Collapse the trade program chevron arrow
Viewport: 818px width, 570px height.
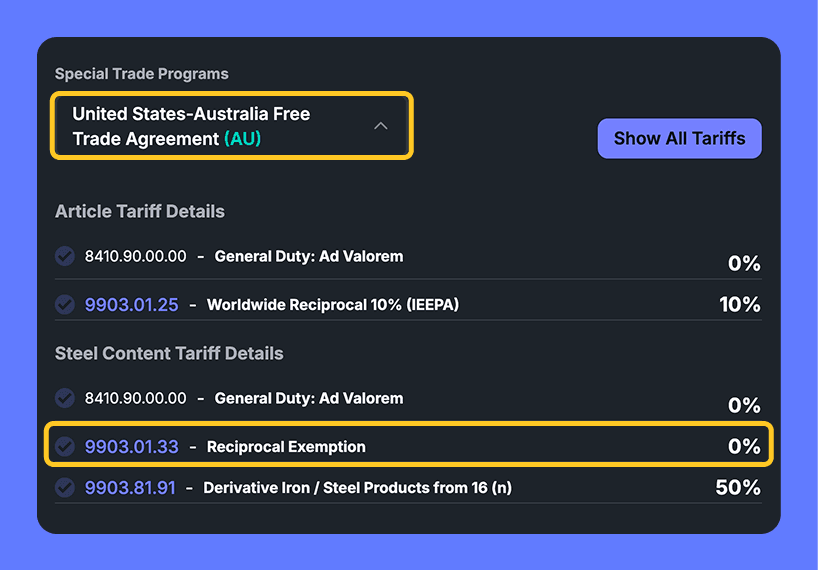380,126
